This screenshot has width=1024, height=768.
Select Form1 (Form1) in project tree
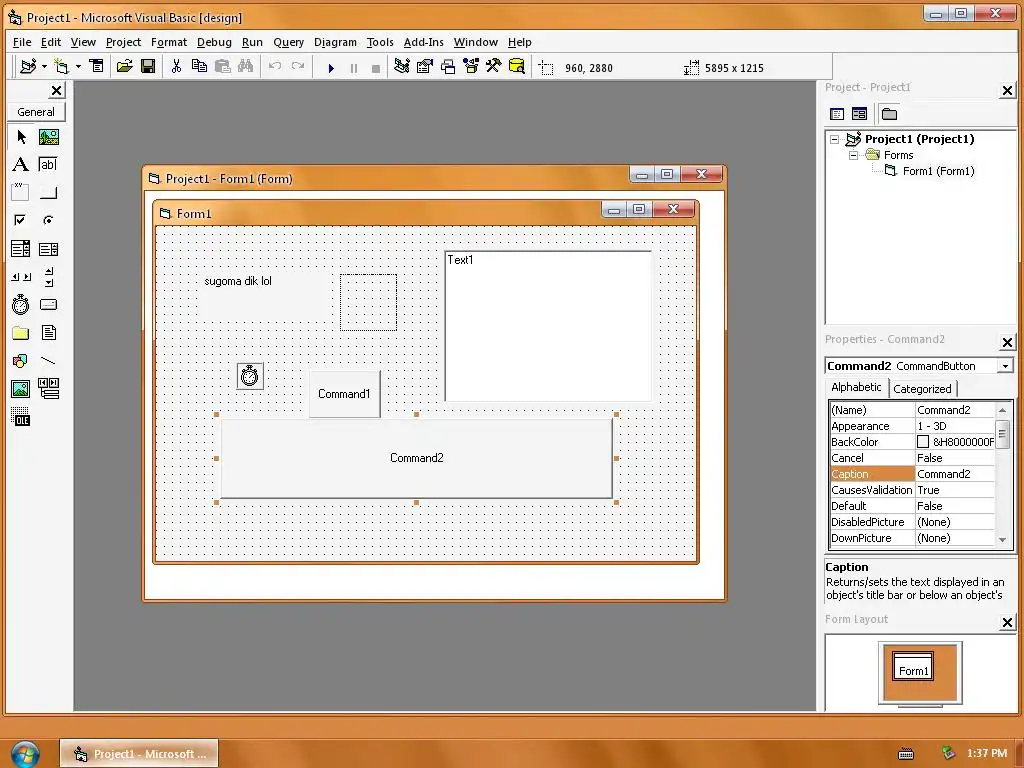(x=938, y=171)
